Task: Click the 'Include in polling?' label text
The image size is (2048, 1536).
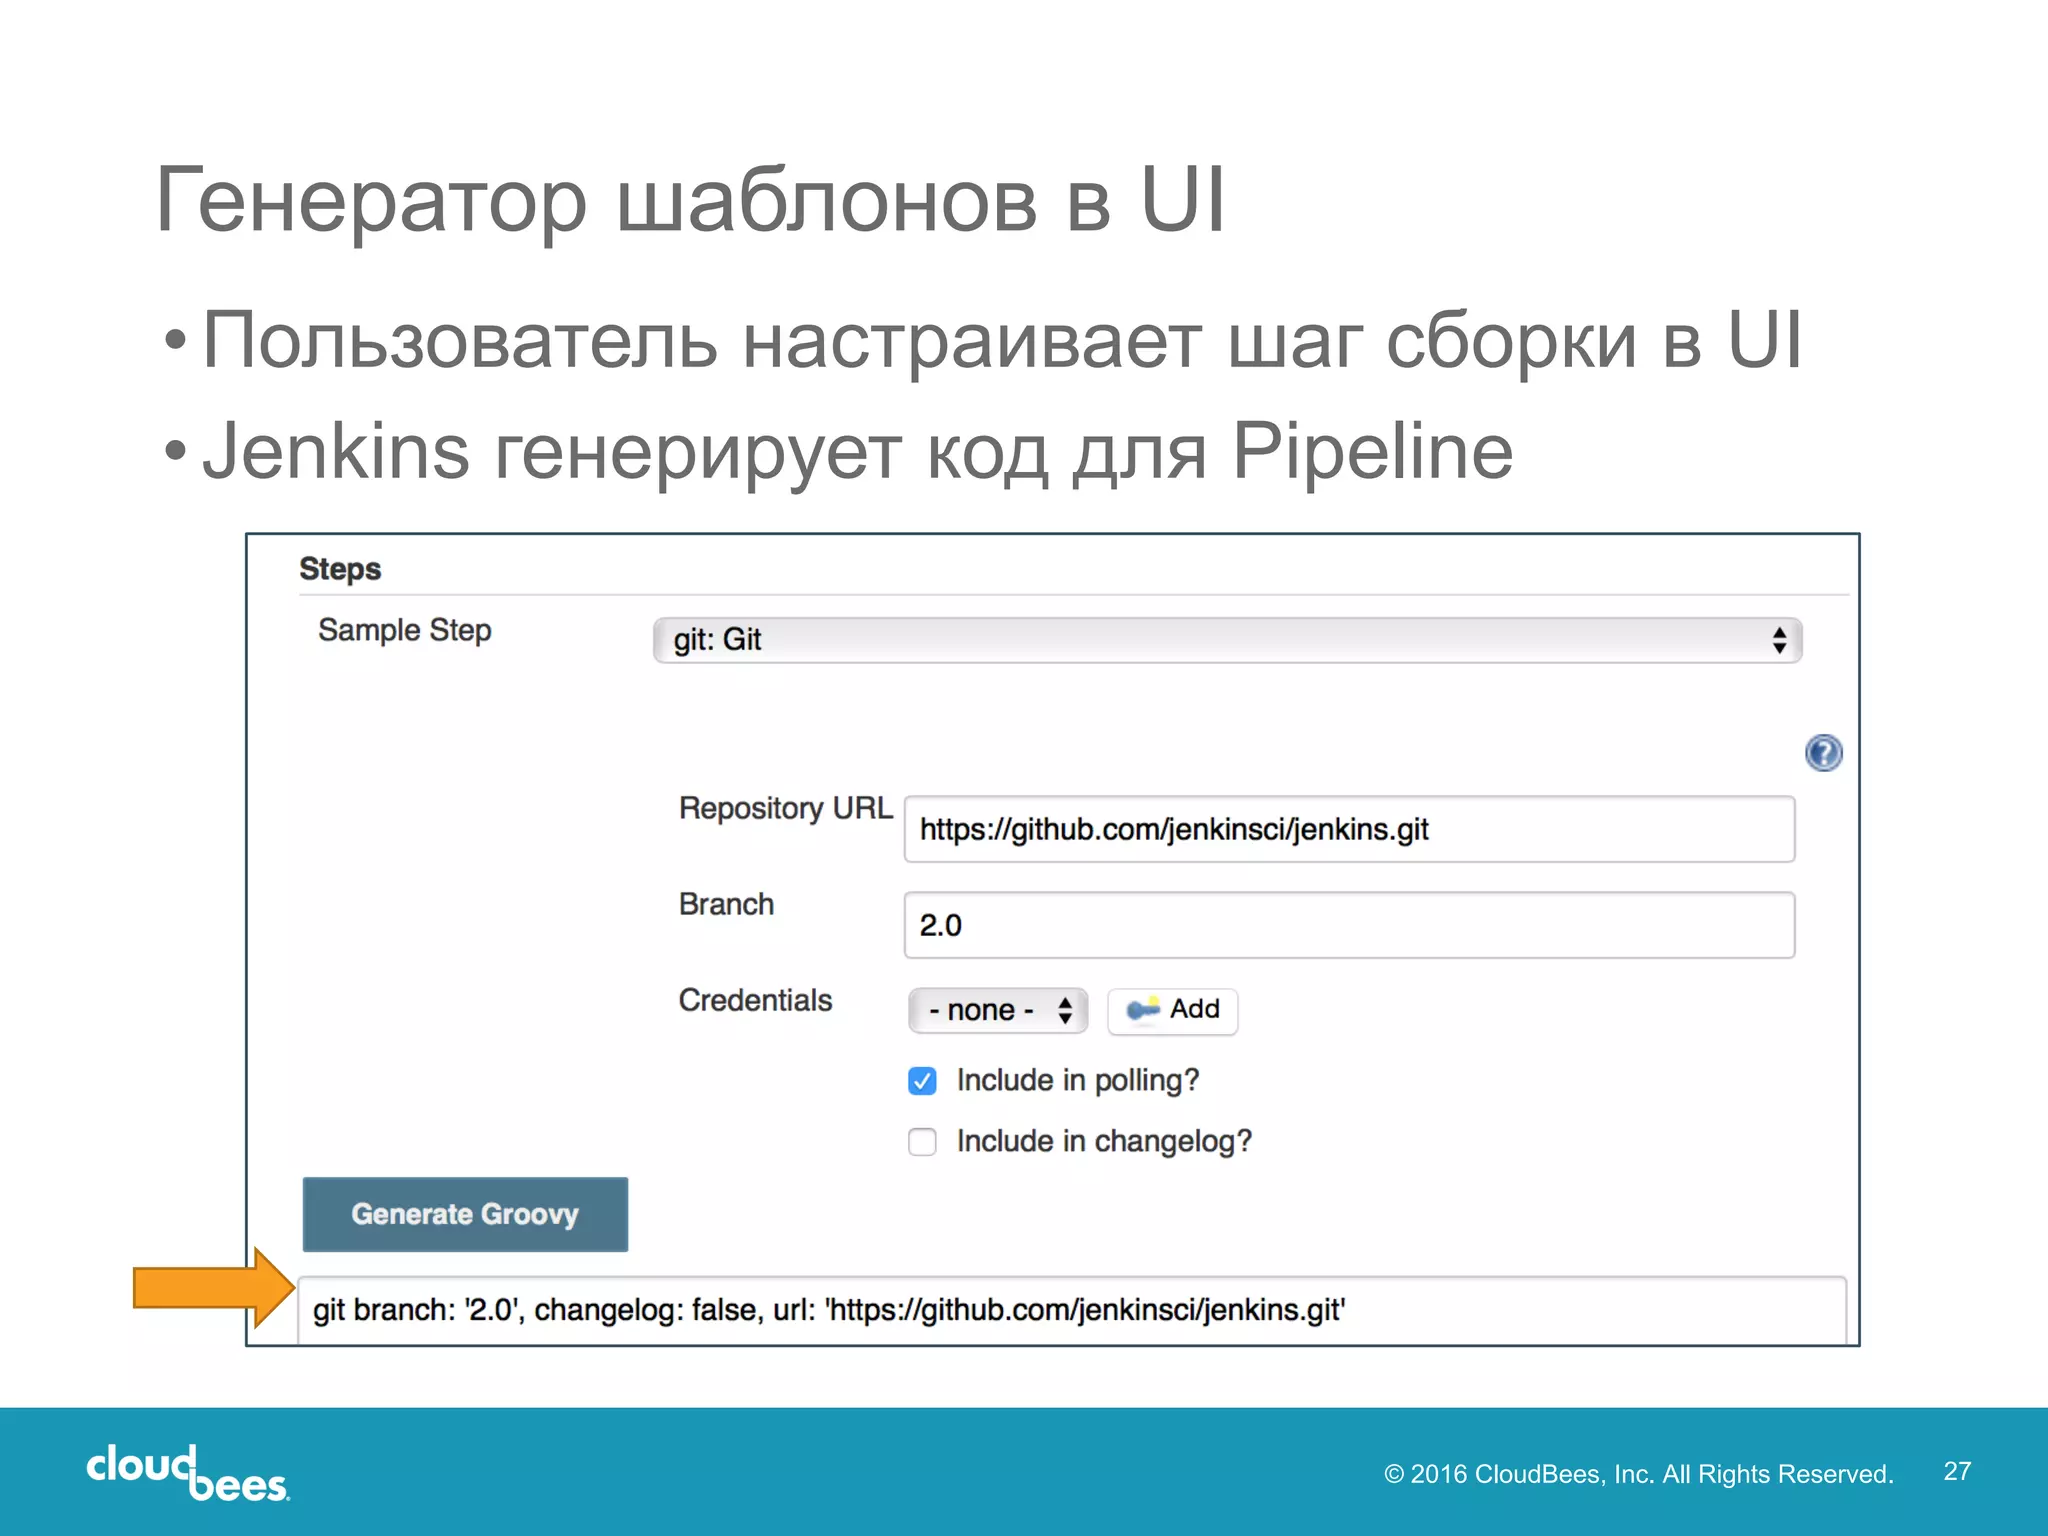Action: 1078,1081
